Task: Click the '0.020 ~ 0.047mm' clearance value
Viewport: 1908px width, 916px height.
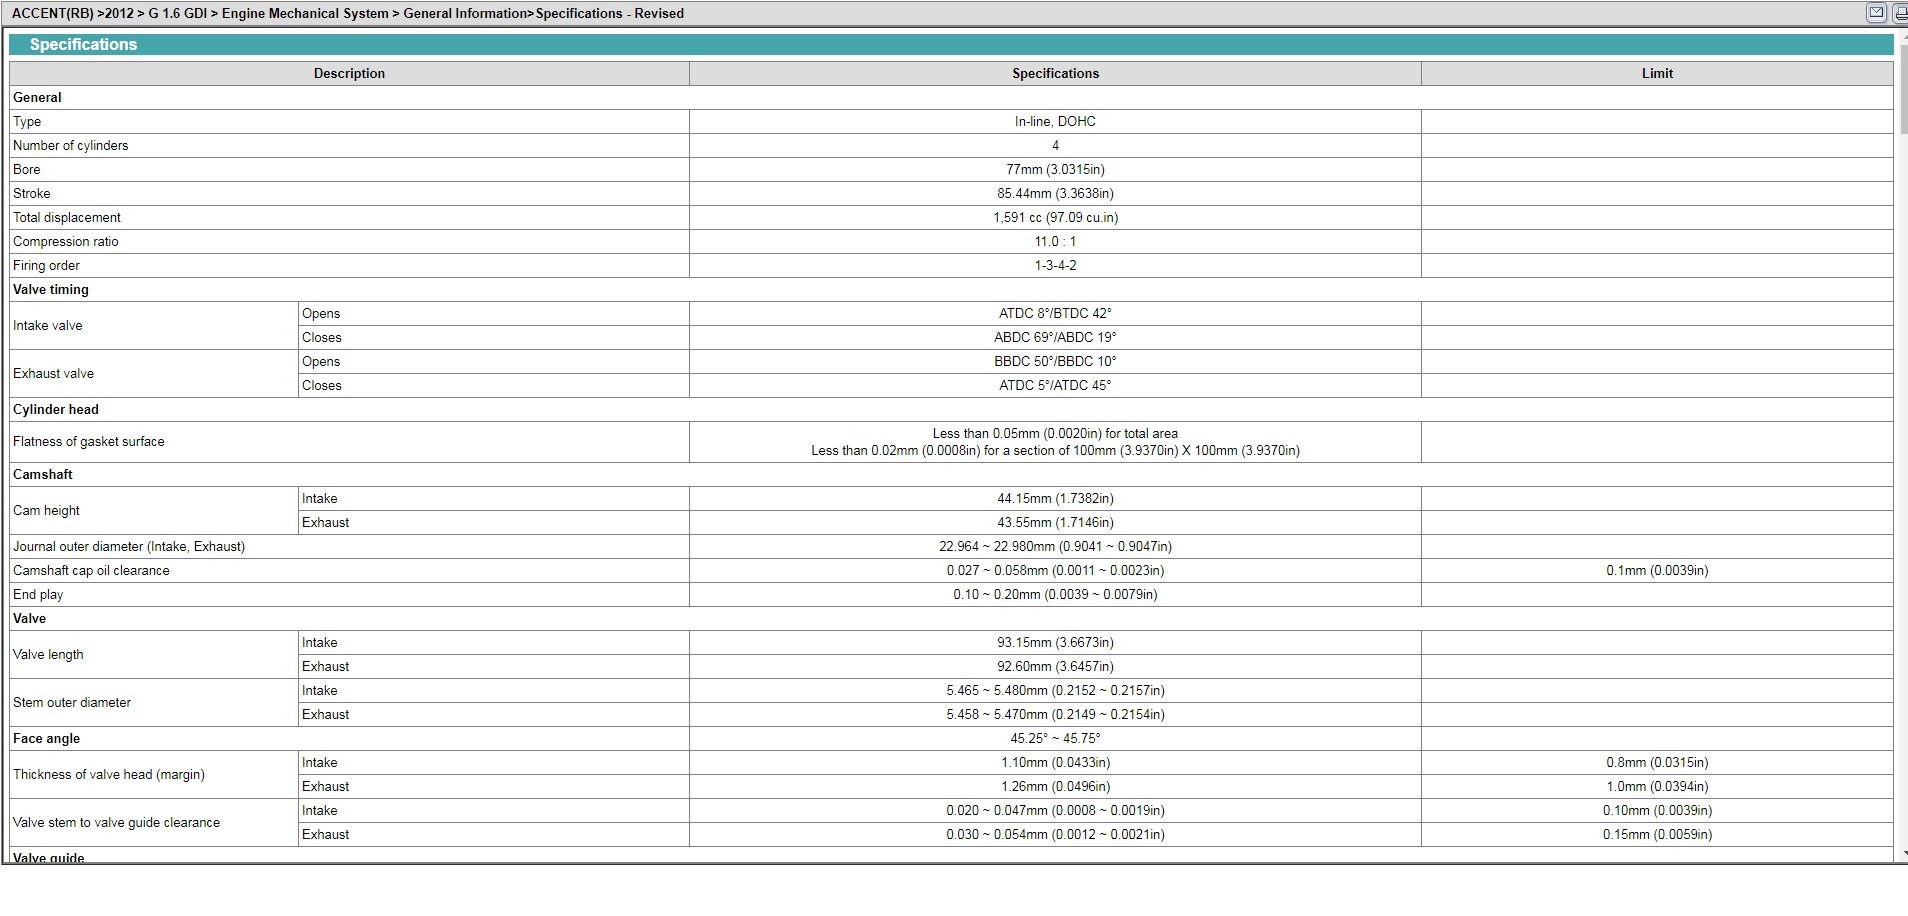Action: pyautogui.click(x=1055, y=810)
